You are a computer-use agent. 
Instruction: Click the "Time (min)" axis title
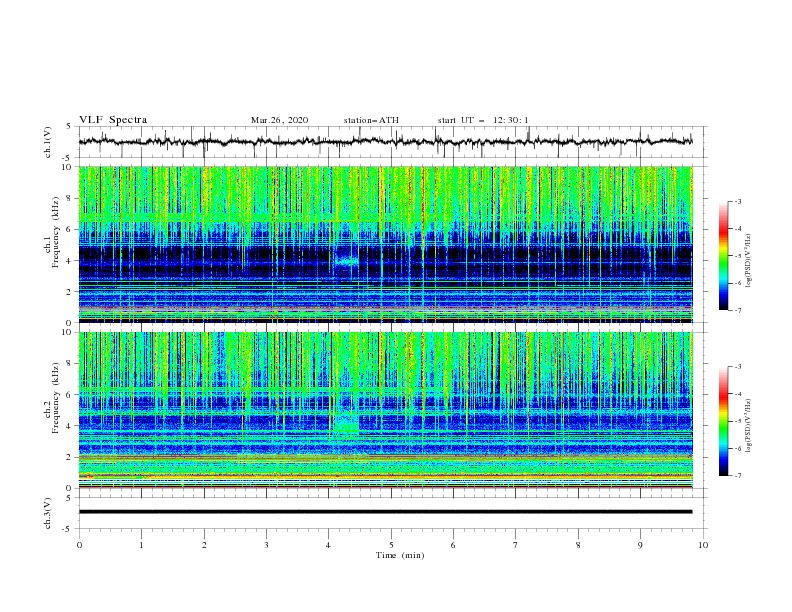(x=400, y=555)
